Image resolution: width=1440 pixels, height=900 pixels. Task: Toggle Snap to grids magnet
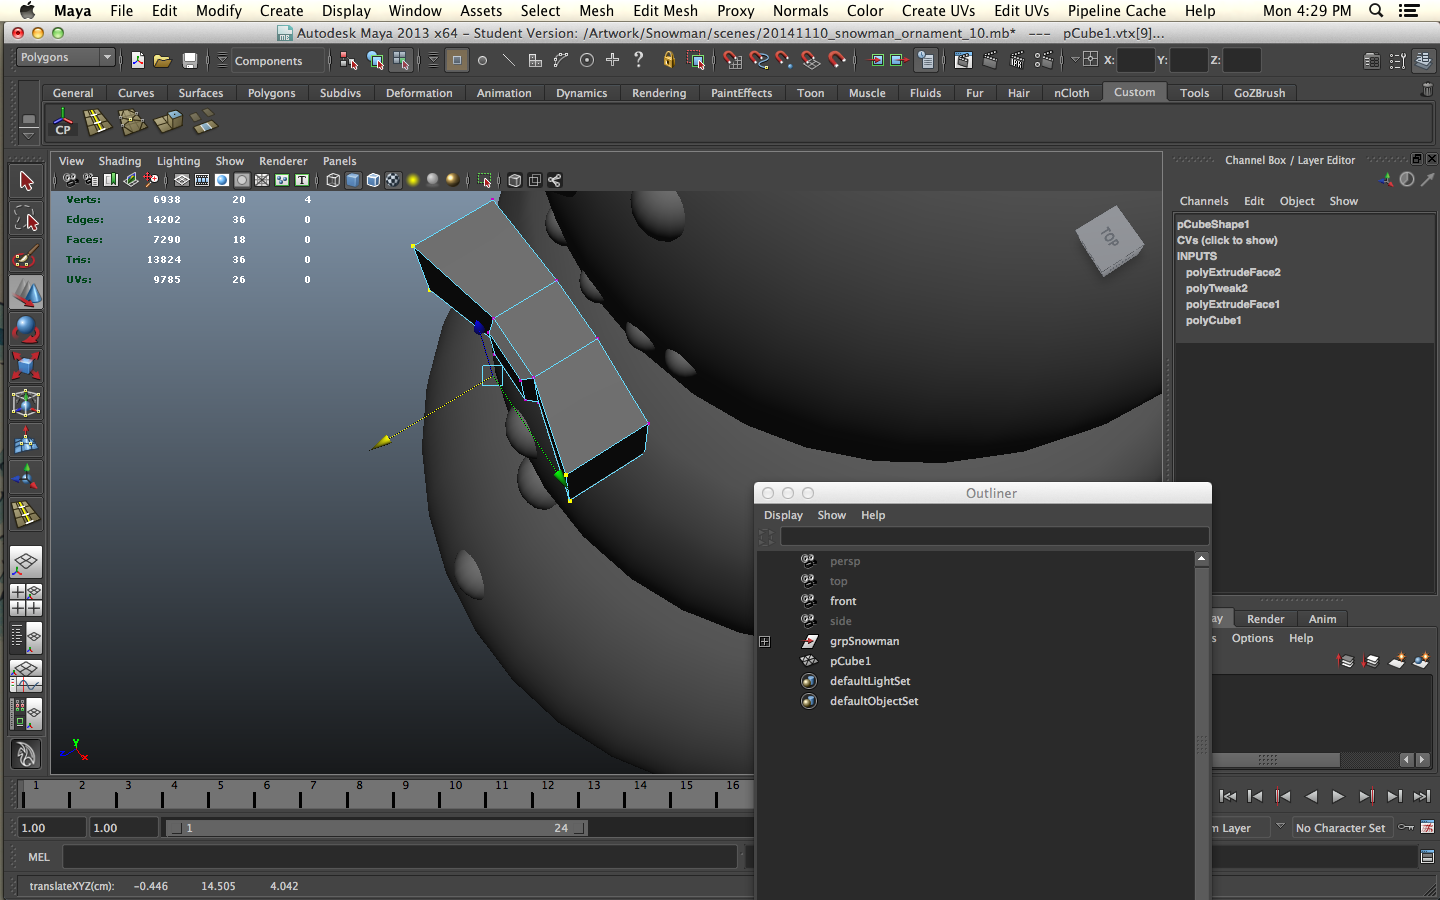(732, 60)
